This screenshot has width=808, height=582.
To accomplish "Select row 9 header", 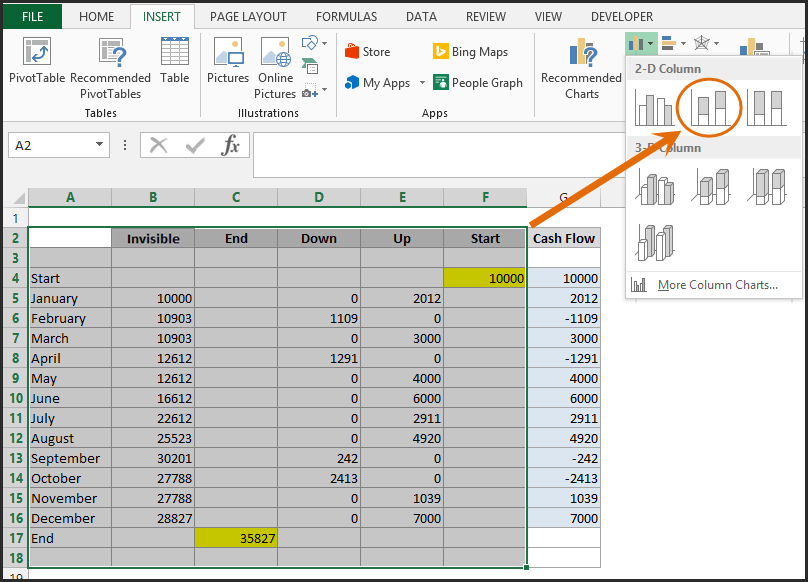I will [15, 378].
